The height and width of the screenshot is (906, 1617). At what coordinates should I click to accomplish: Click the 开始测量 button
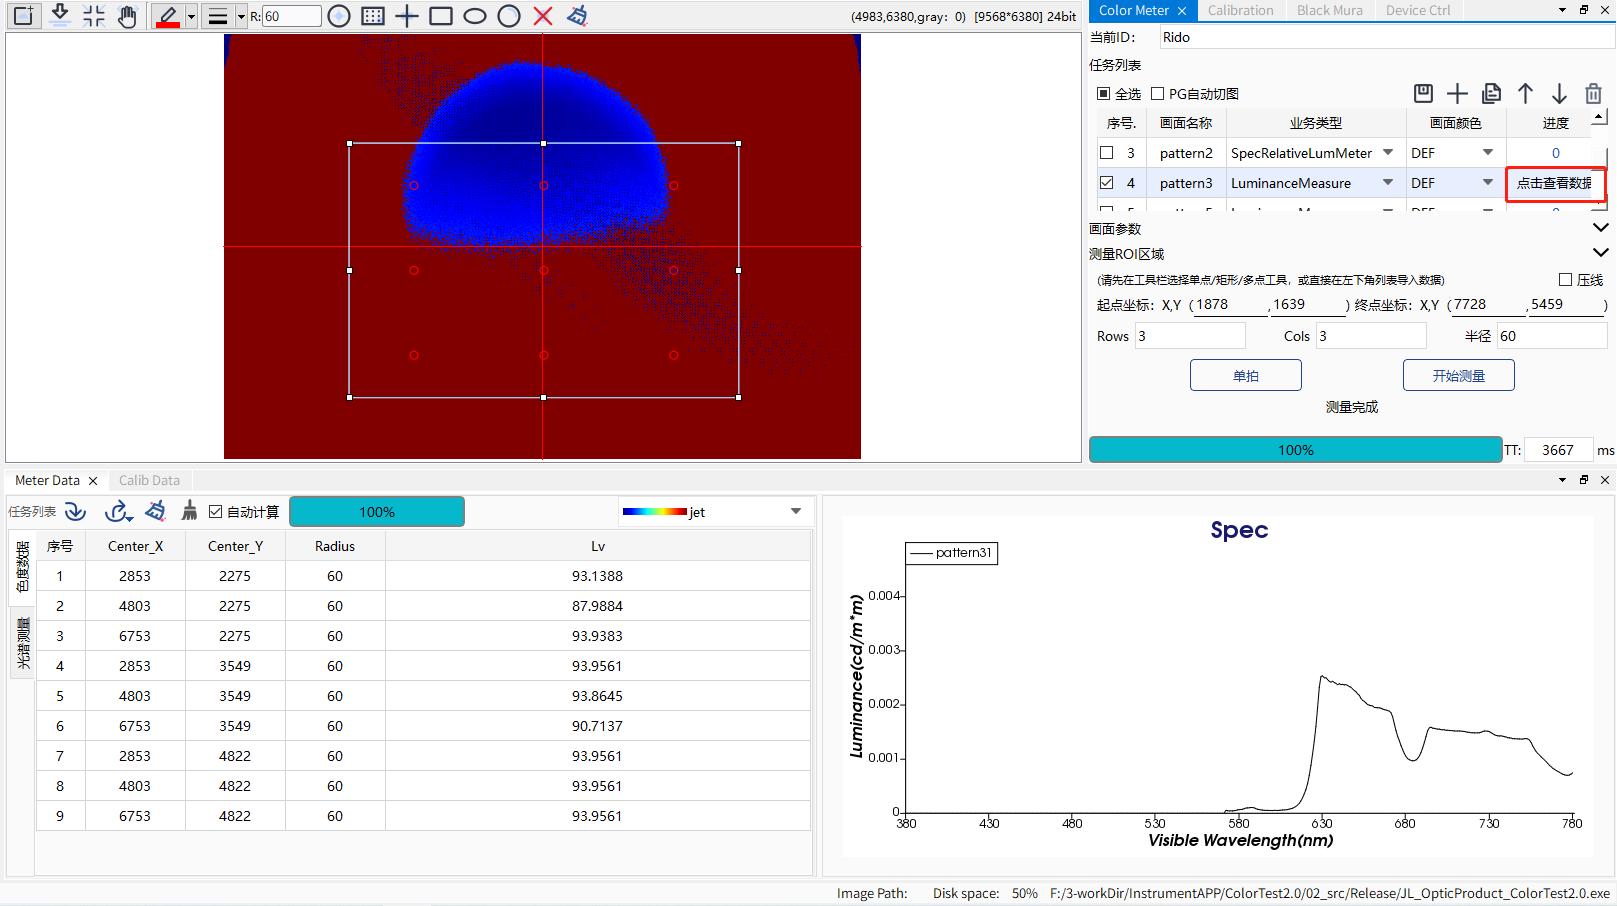[1458, 376]
